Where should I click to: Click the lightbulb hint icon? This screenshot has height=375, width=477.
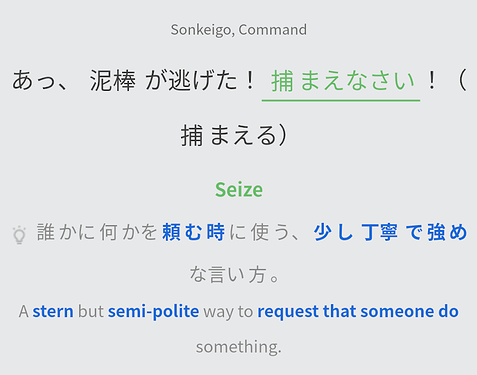point(19,235)
